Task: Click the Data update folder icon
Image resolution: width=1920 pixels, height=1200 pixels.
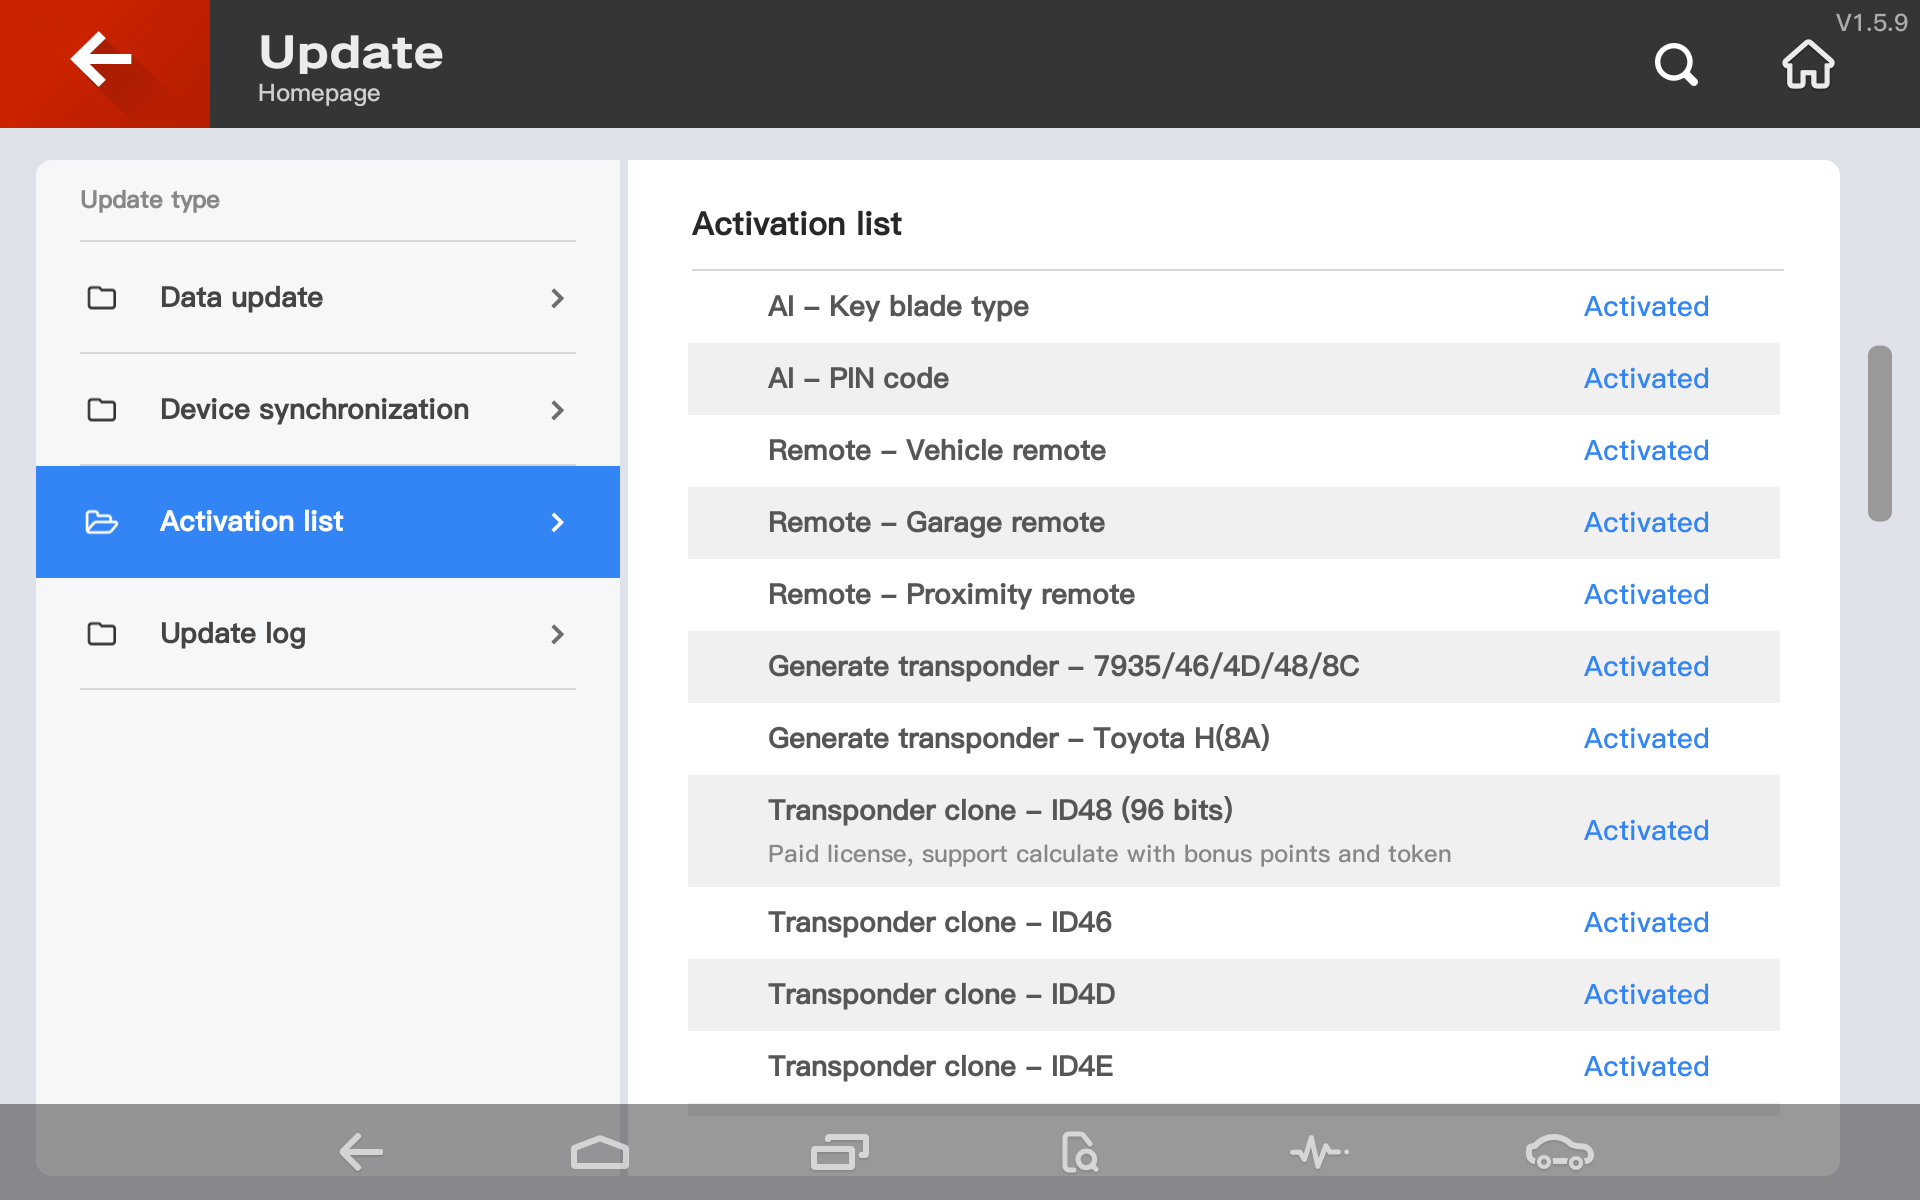Action: pos(102,298)
